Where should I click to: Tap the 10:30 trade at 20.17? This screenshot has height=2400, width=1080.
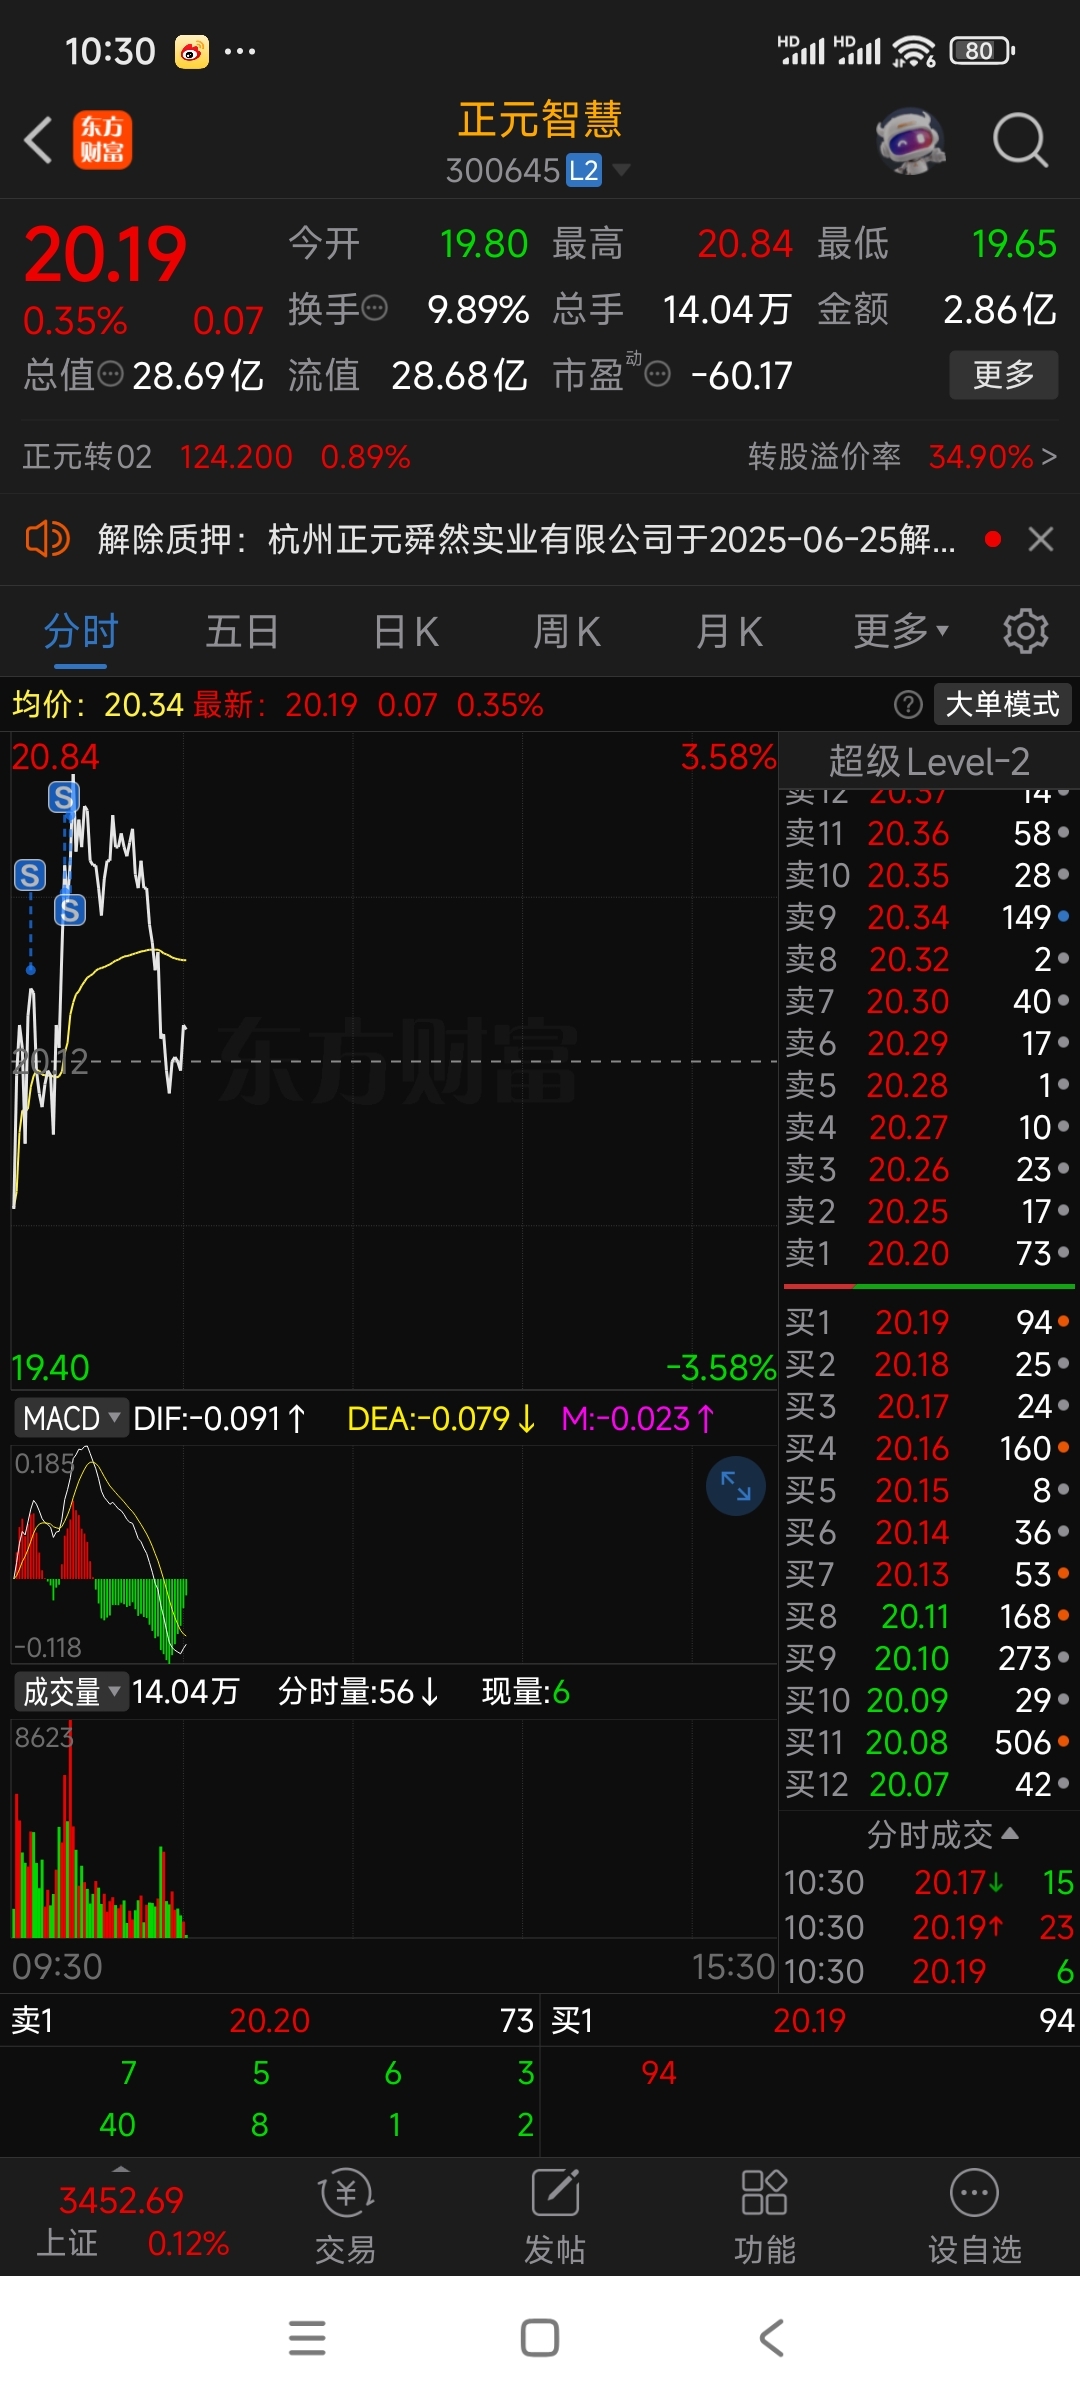pyautogui.click(x=928, y=1882)
